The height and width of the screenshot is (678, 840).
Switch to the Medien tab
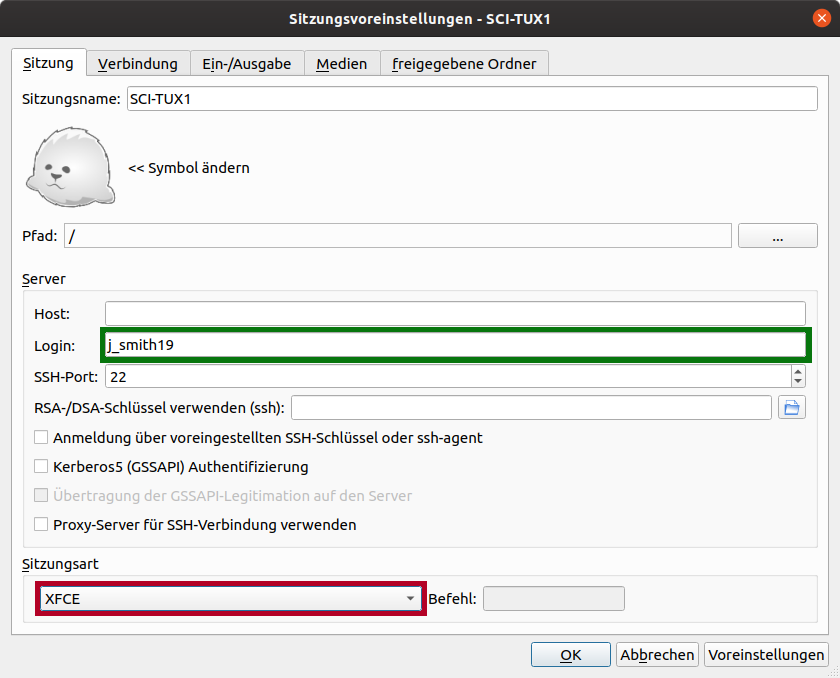click(x=341, y=63)
